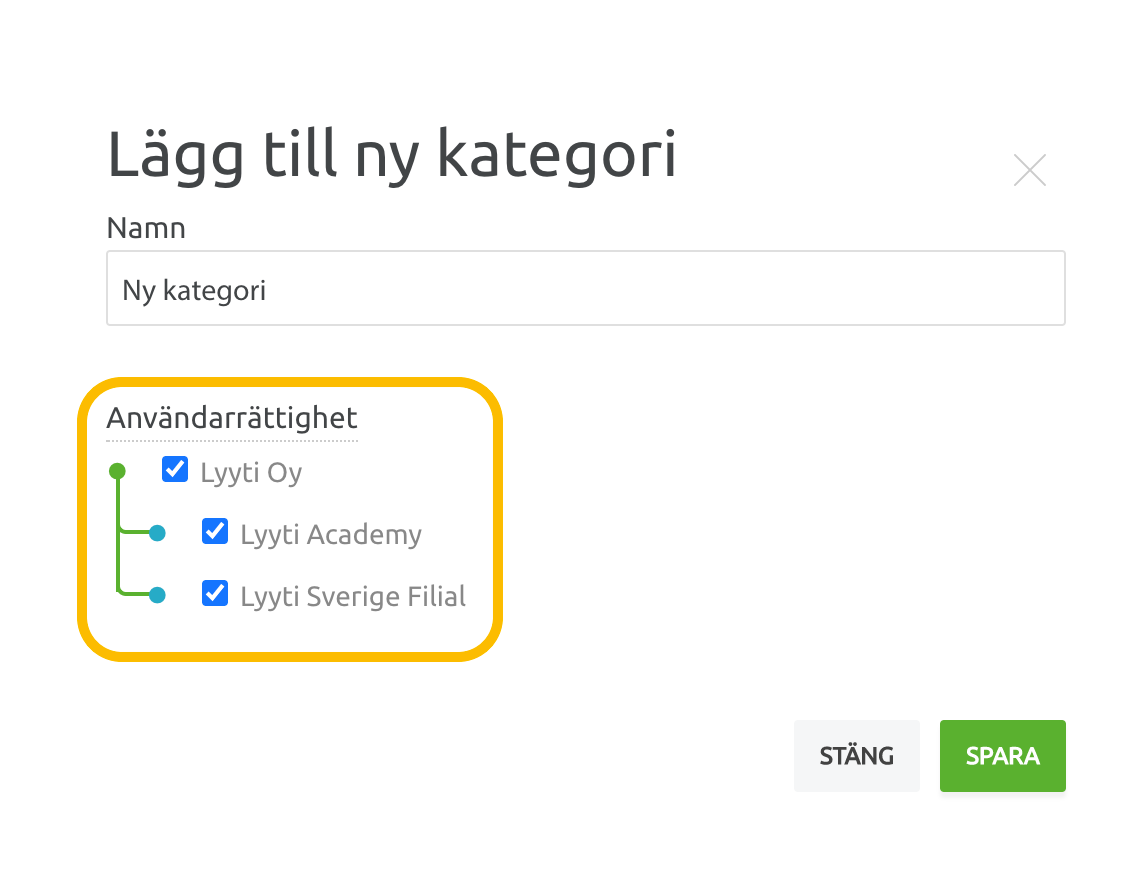Screen dimensions: 1126x878
Task: Disable access for Lyyti Academy
Action: [x=214, y=532]
